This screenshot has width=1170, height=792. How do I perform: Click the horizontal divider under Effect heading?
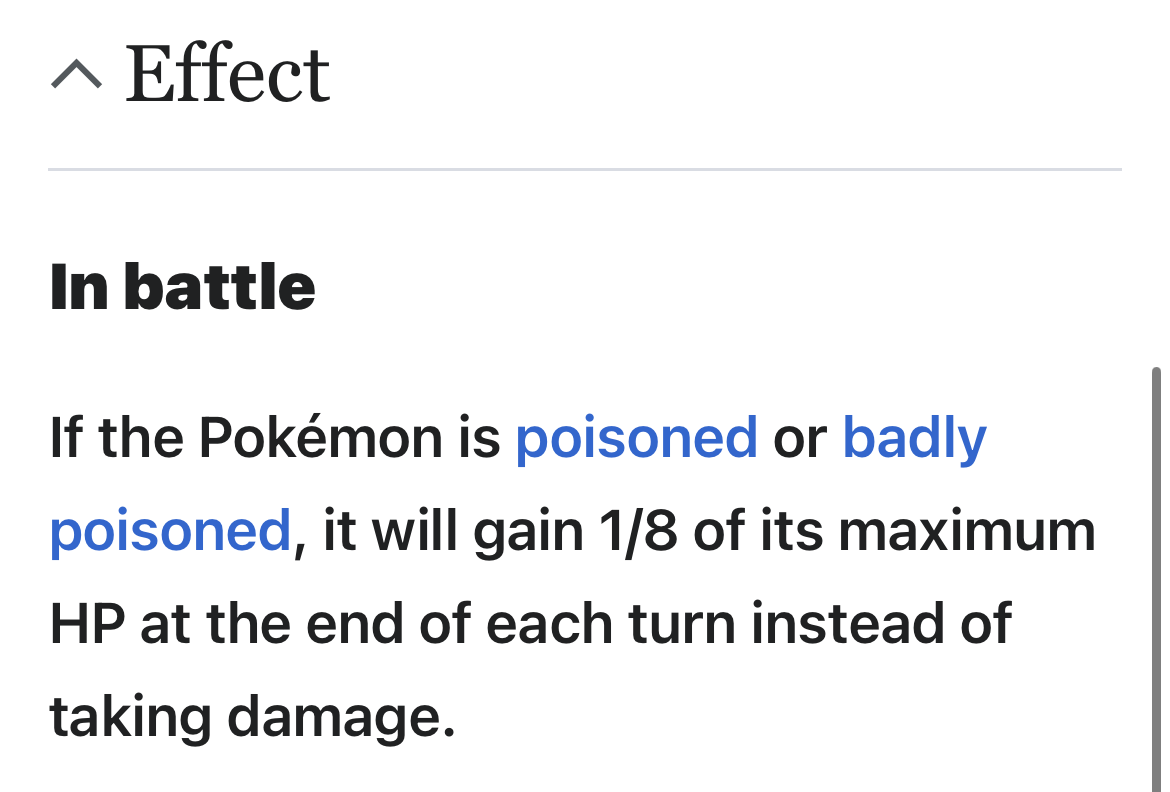pos(585,170)
